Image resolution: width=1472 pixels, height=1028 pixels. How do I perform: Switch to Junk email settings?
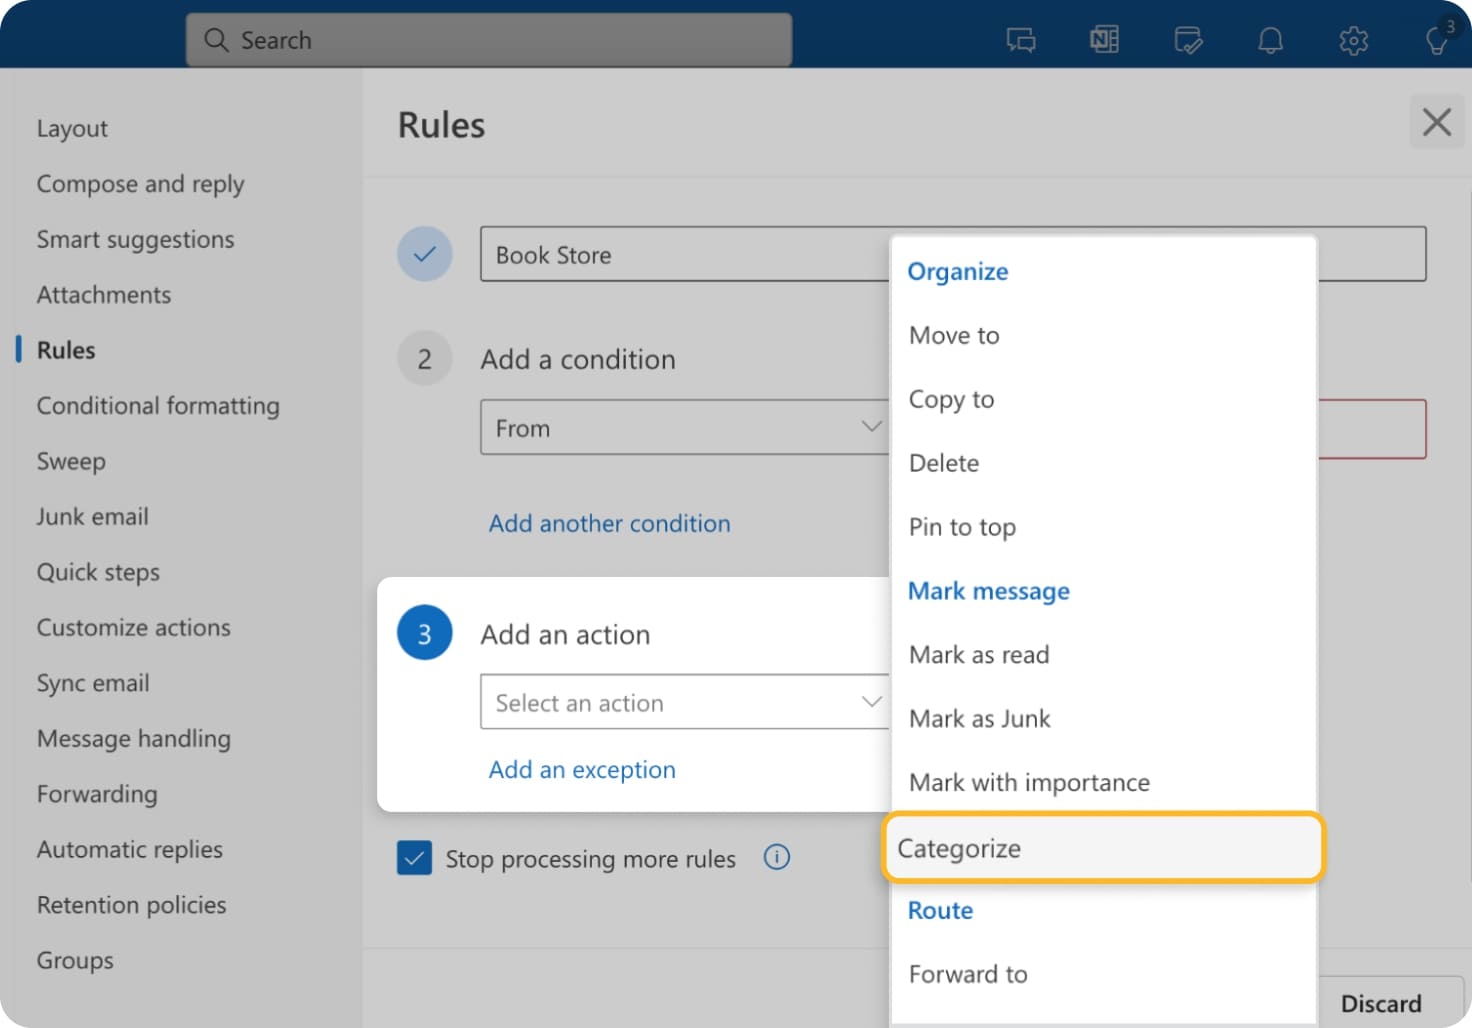pyautogui.click(x=92, y=517)
